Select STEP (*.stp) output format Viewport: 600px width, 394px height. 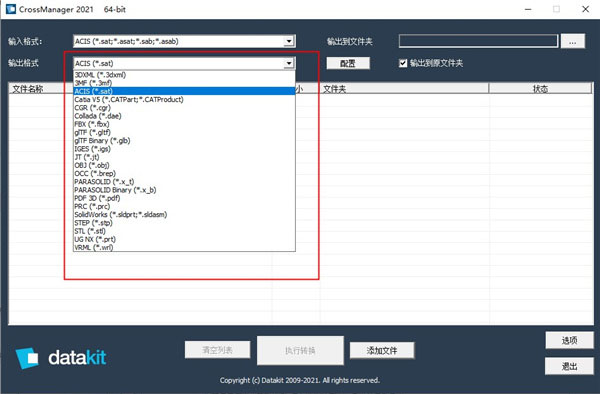184,223
